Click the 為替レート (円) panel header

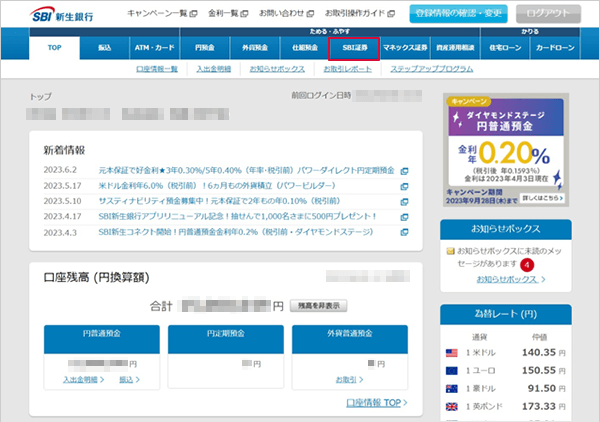click(x=506, y=314)
